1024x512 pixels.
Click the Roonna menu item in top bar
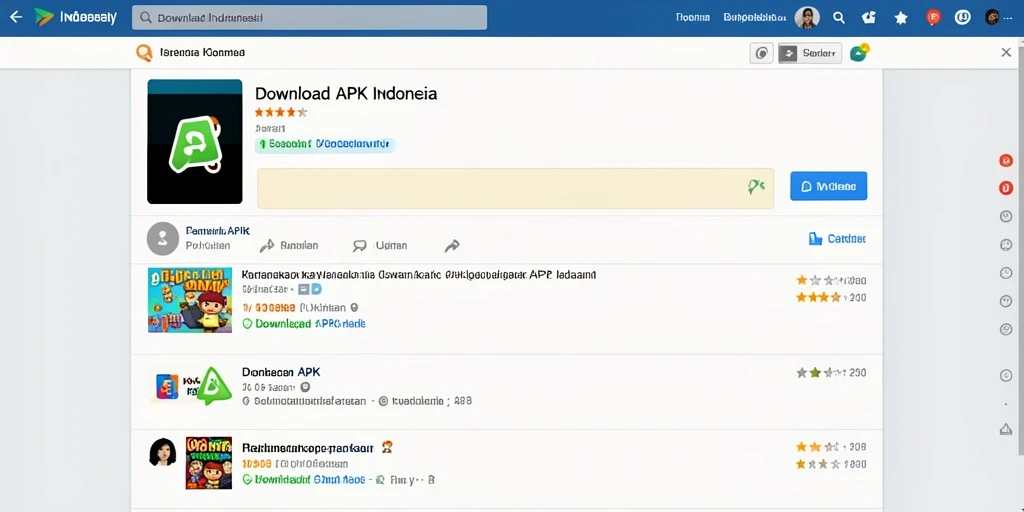pyautogui.click(x=693, y=18)
